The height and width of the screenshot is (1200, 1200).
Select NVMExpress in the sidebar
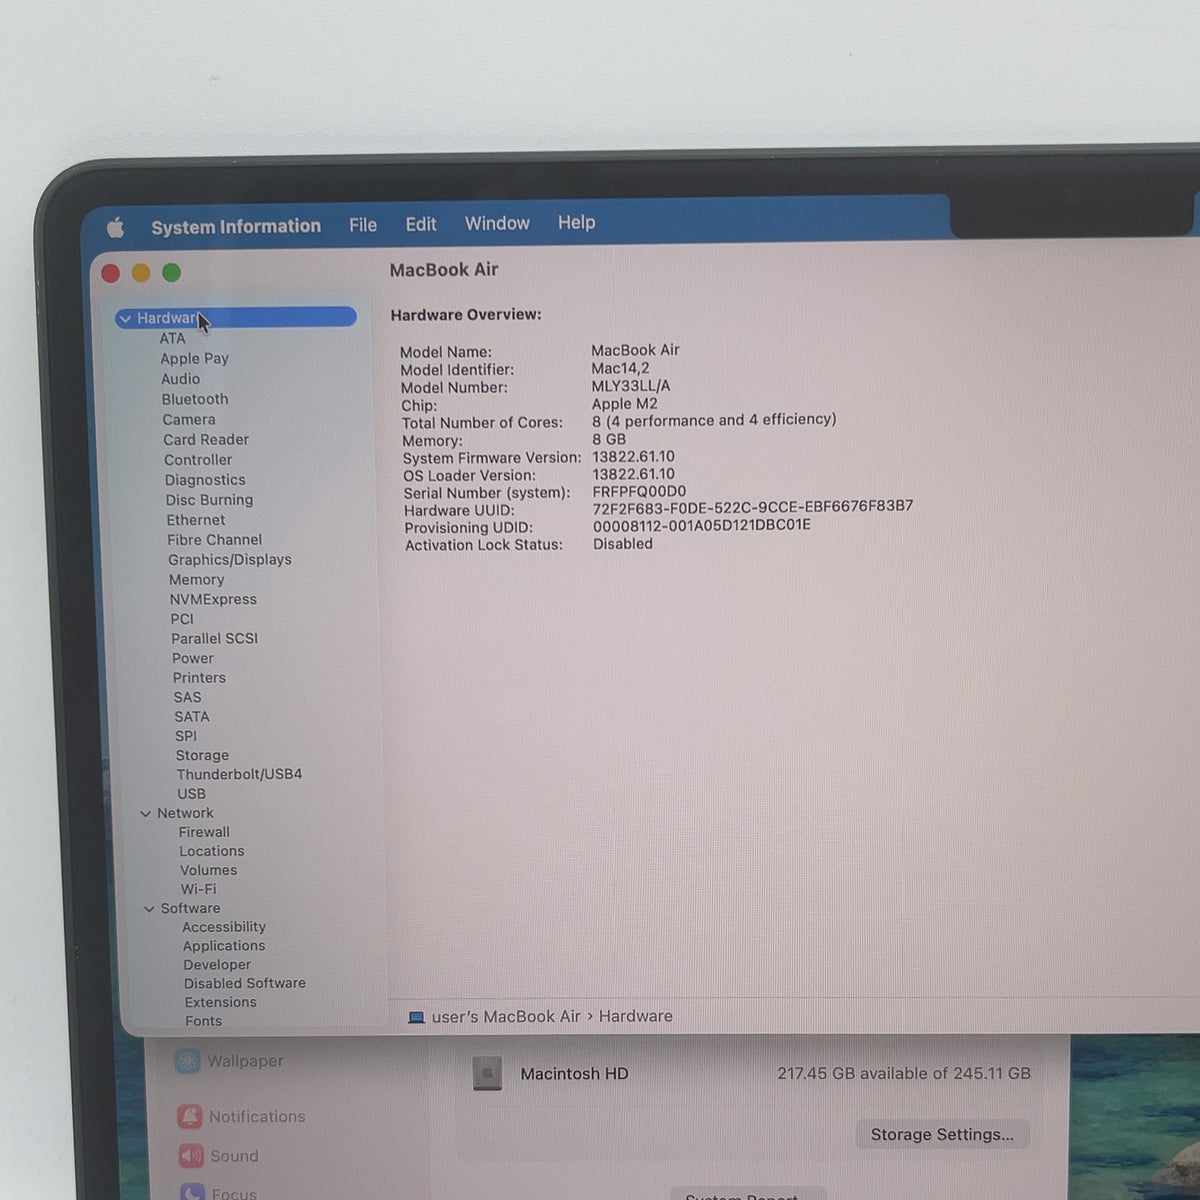click(x=213, y=600)
